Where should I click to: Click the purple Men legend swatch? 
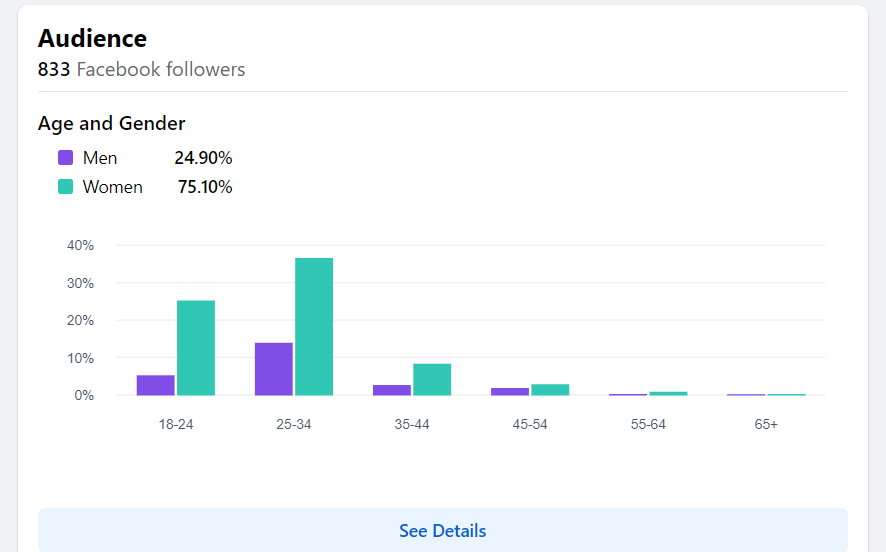66,158
